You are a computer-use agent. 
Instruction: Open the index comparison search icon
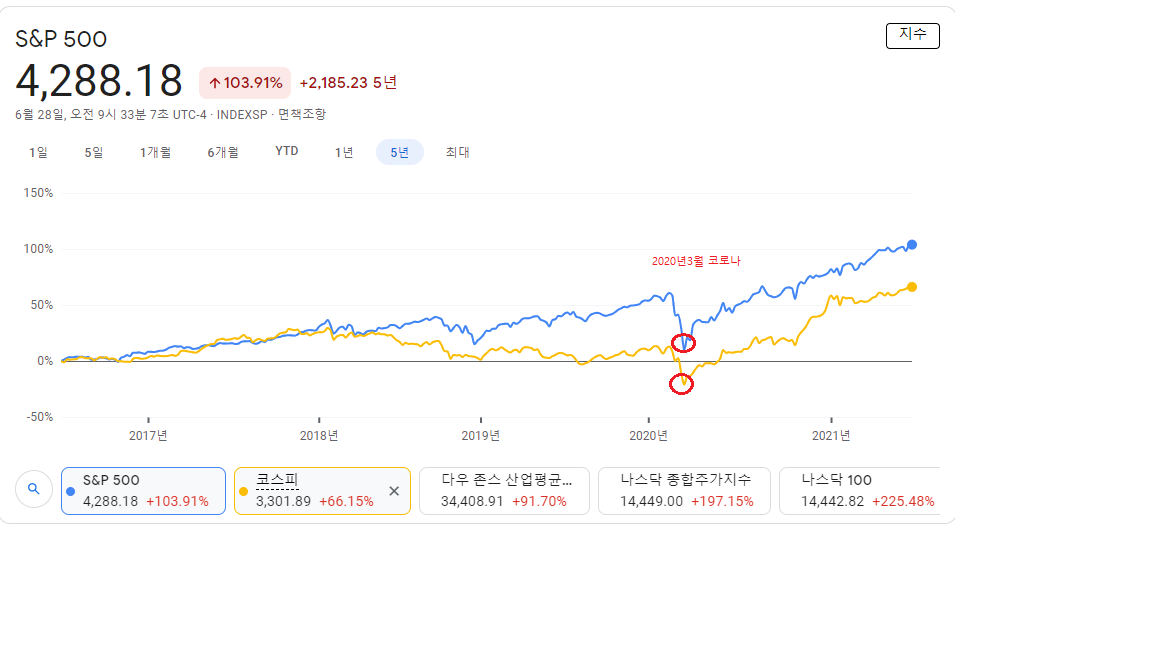click(34, 489)
